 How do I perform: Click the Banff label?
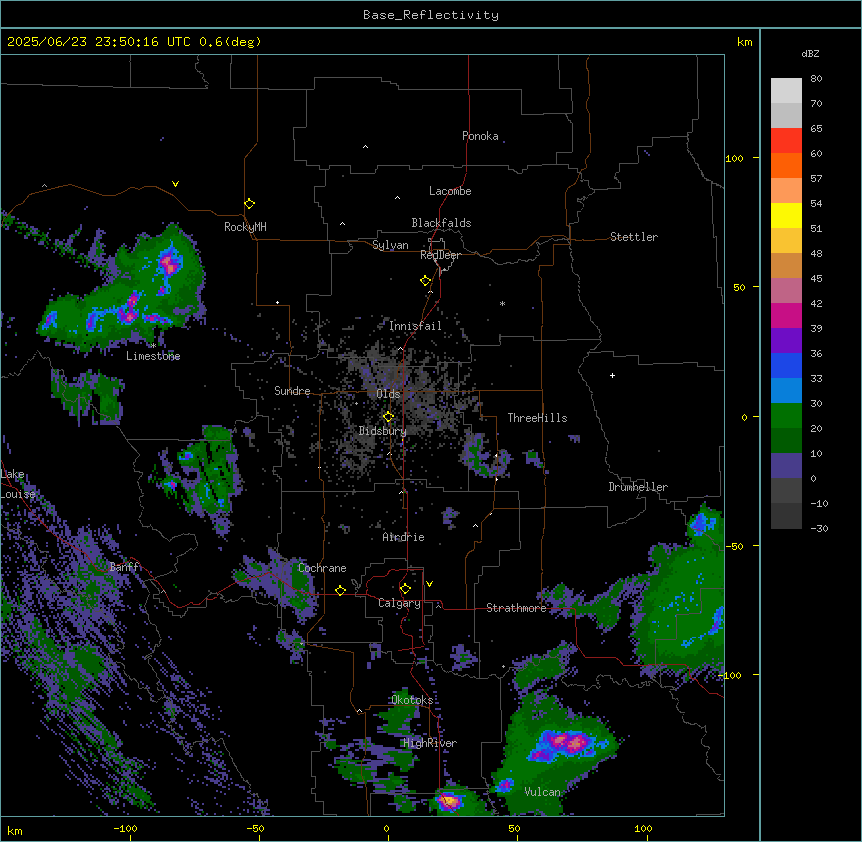pos(124,567)
